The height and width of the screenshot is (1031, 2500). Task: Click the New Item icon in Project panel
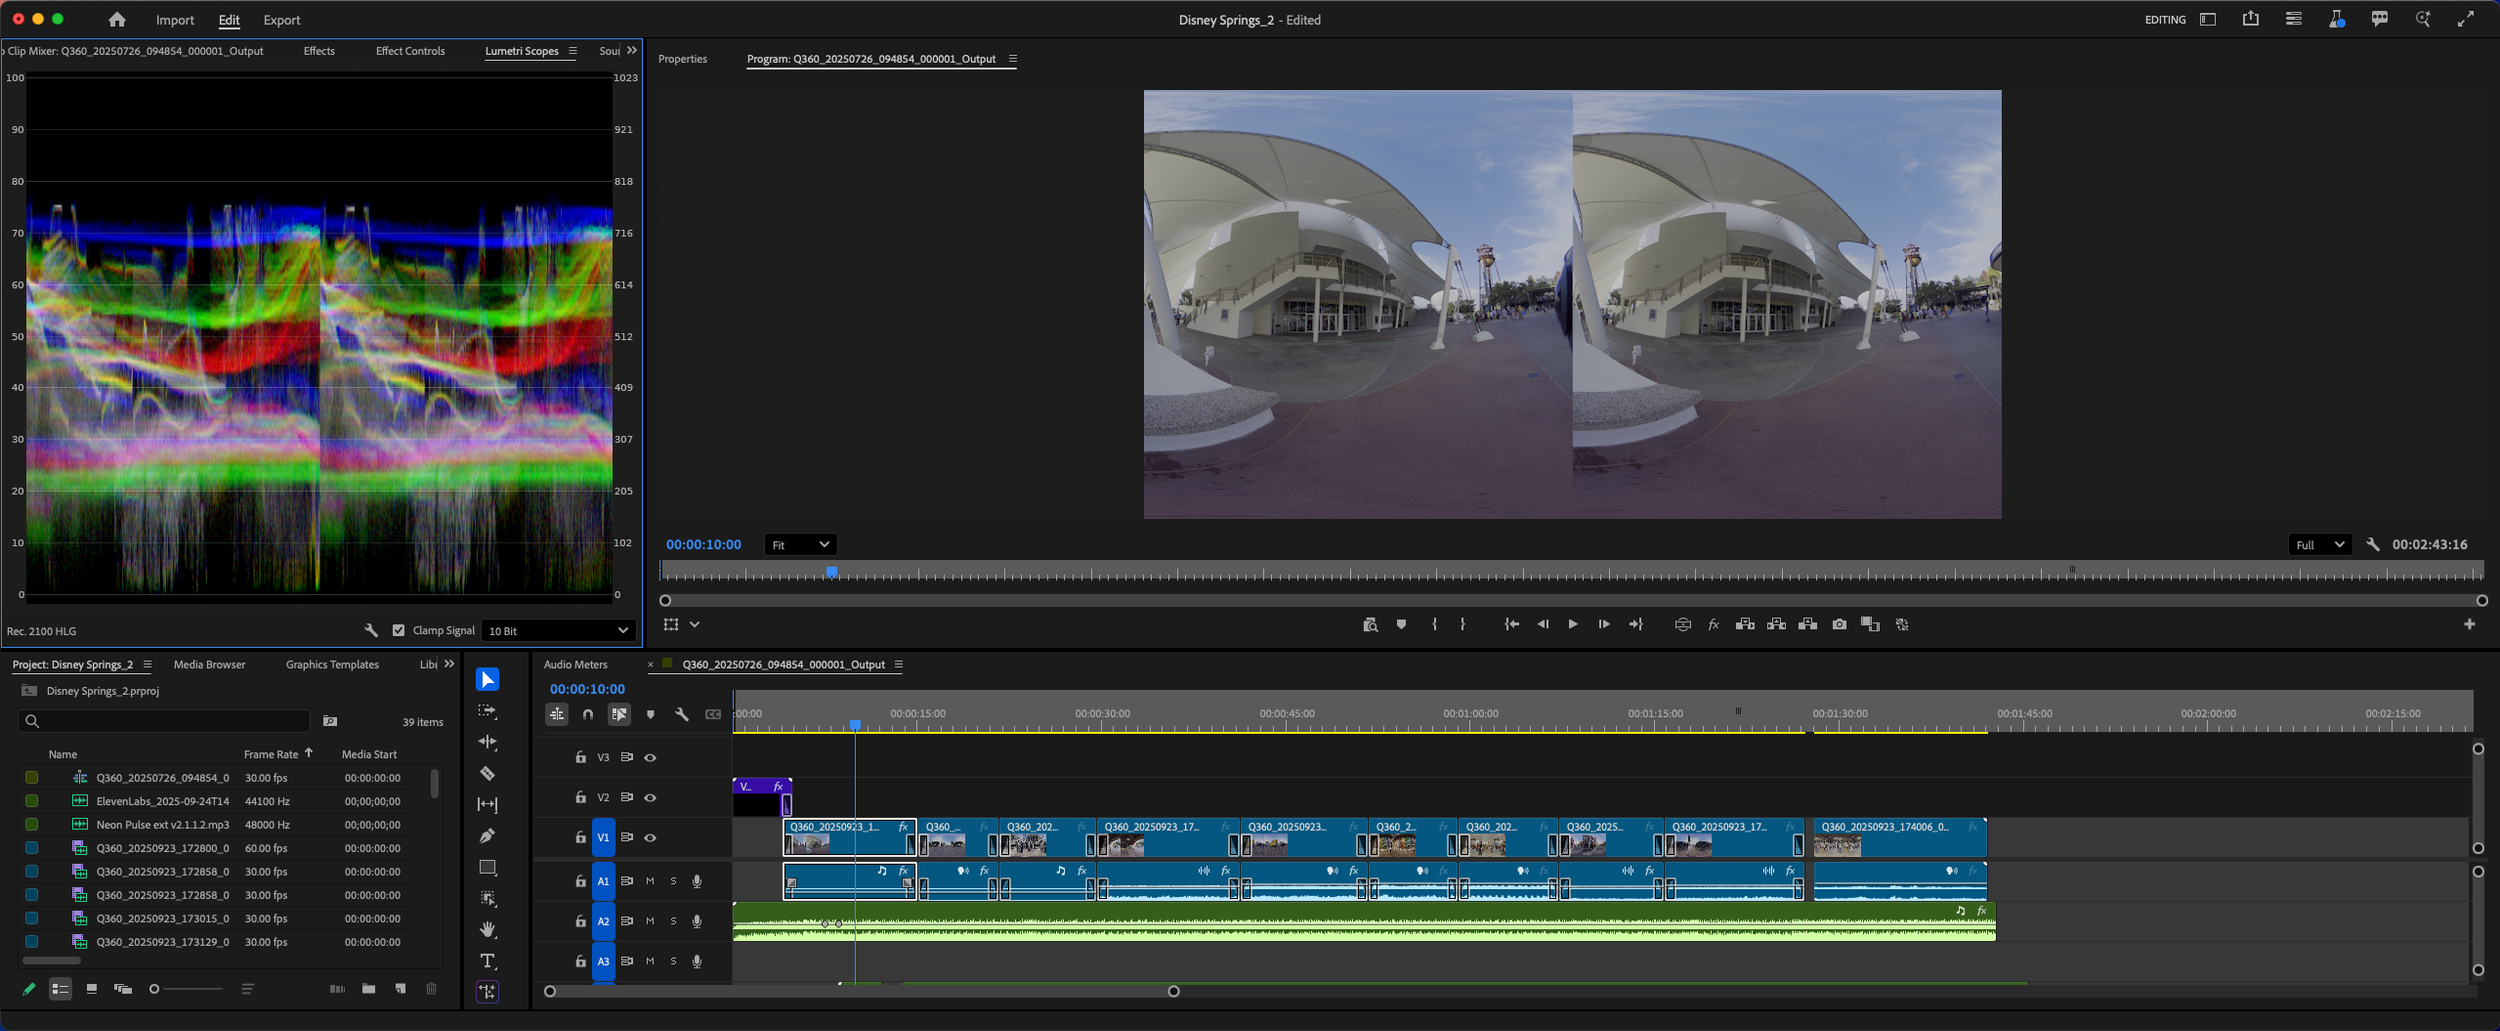point(400,989)
